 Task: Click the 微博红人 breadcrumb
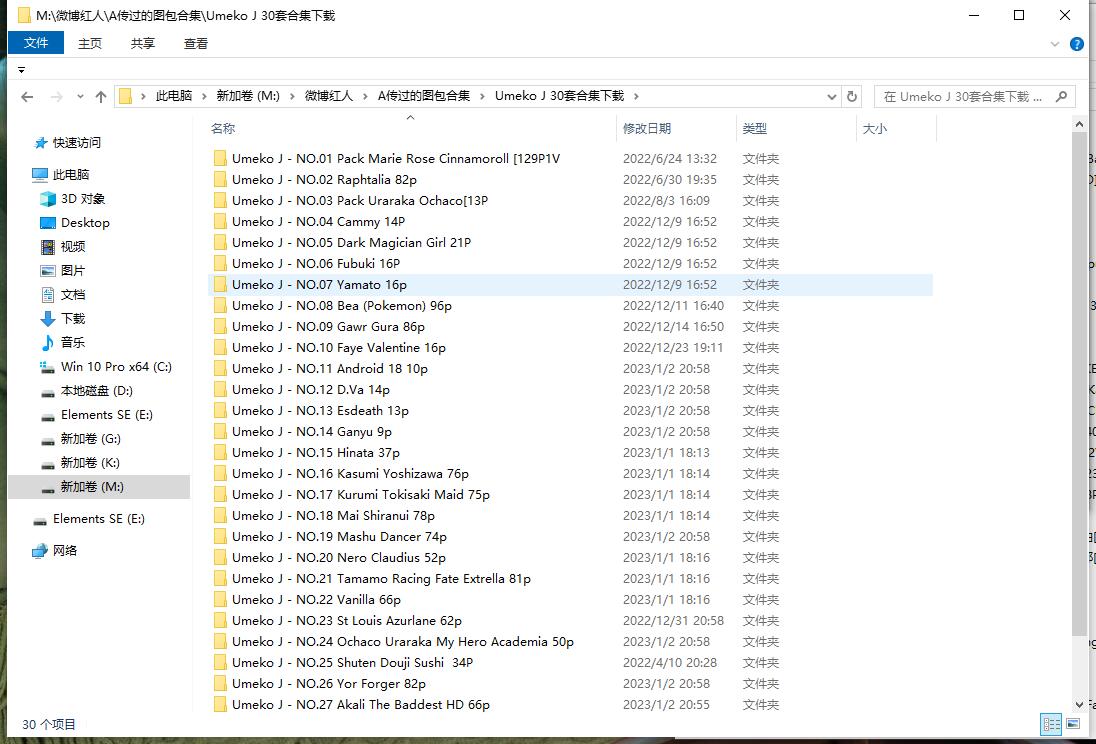tap(329, 96)
